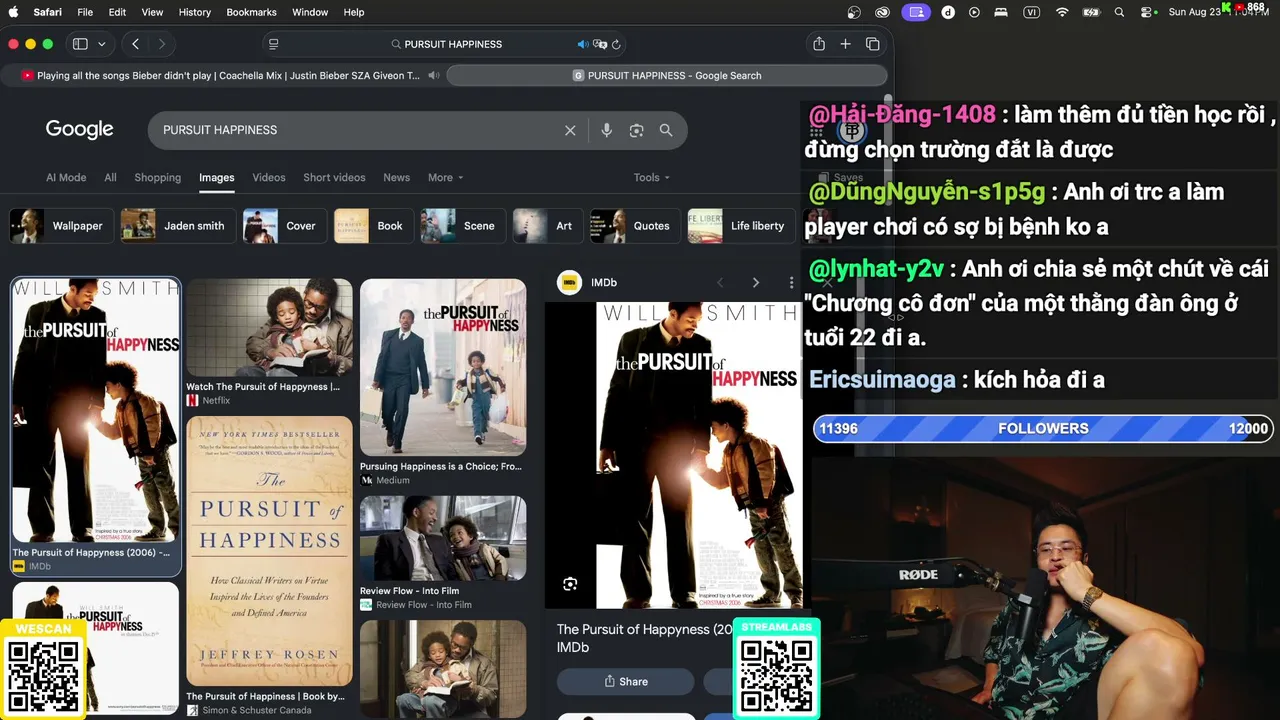Open the Bookmarks menu
This screenshot has height=720, width=1280.
click(251, 12)
